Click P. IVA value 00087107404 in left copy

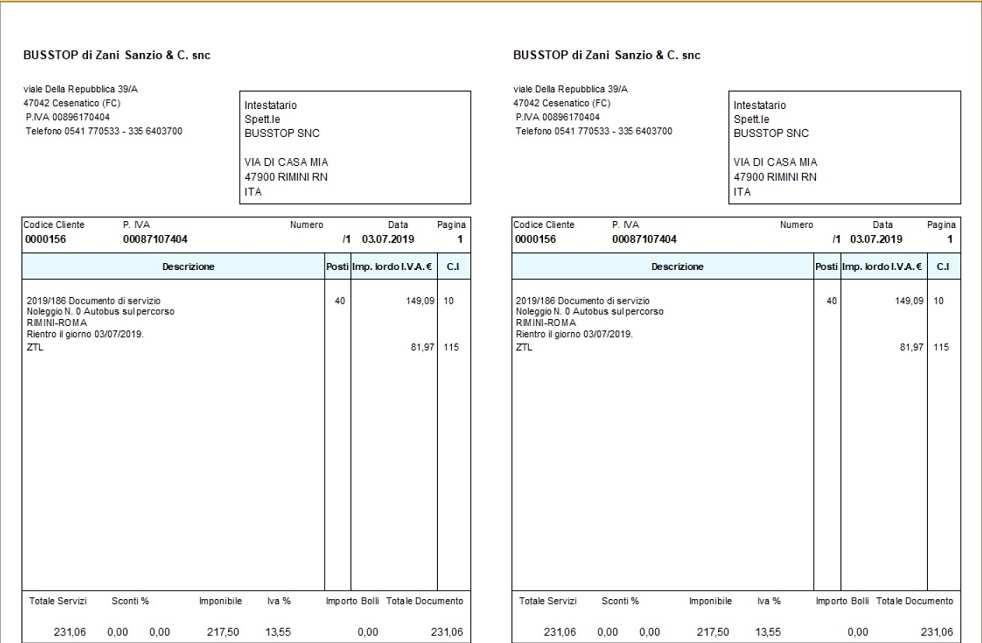click(x=155, y=239)
